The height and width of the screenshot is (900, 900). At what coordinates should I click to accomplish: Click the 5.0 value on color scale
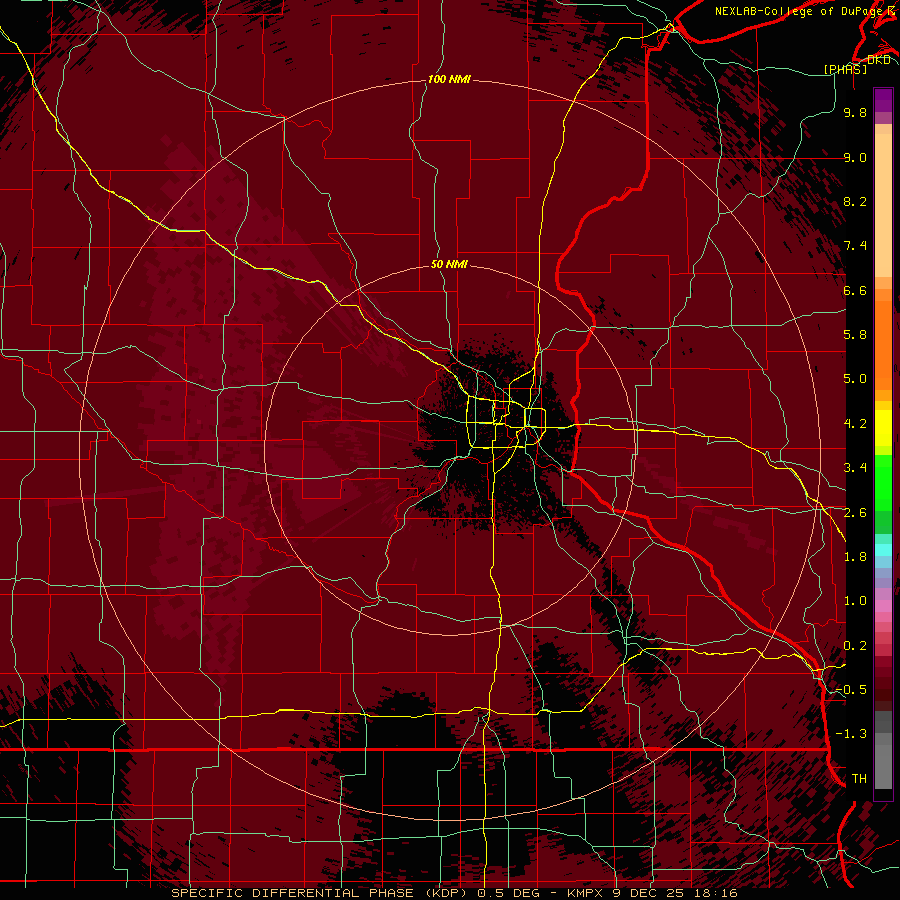[855, 379]
